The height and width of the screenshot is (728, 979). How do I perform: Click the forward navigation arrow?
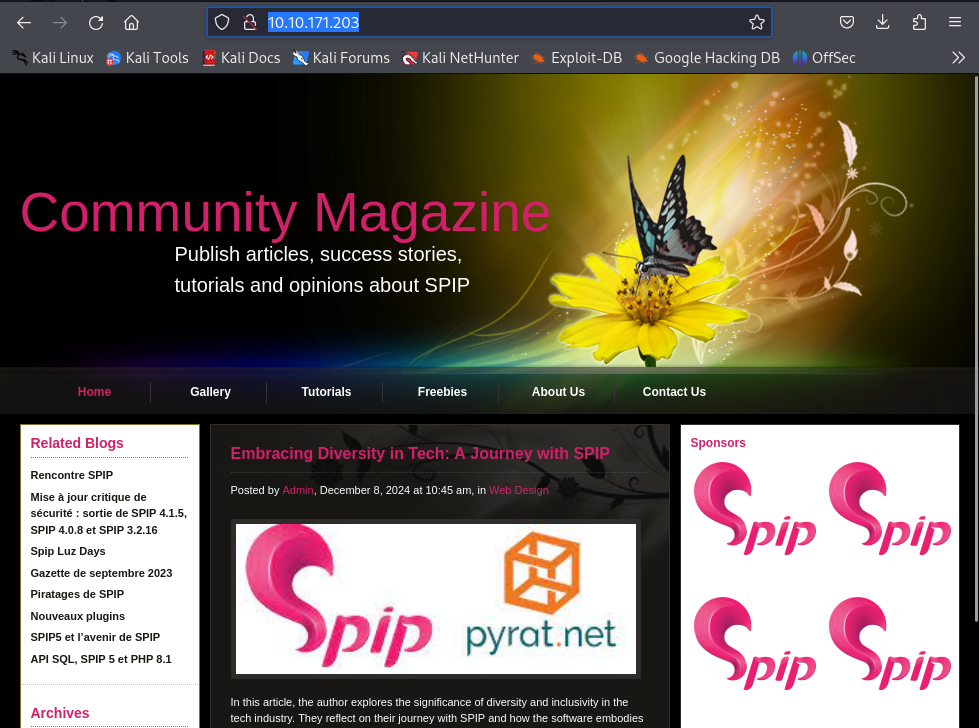tap(60, 23)
